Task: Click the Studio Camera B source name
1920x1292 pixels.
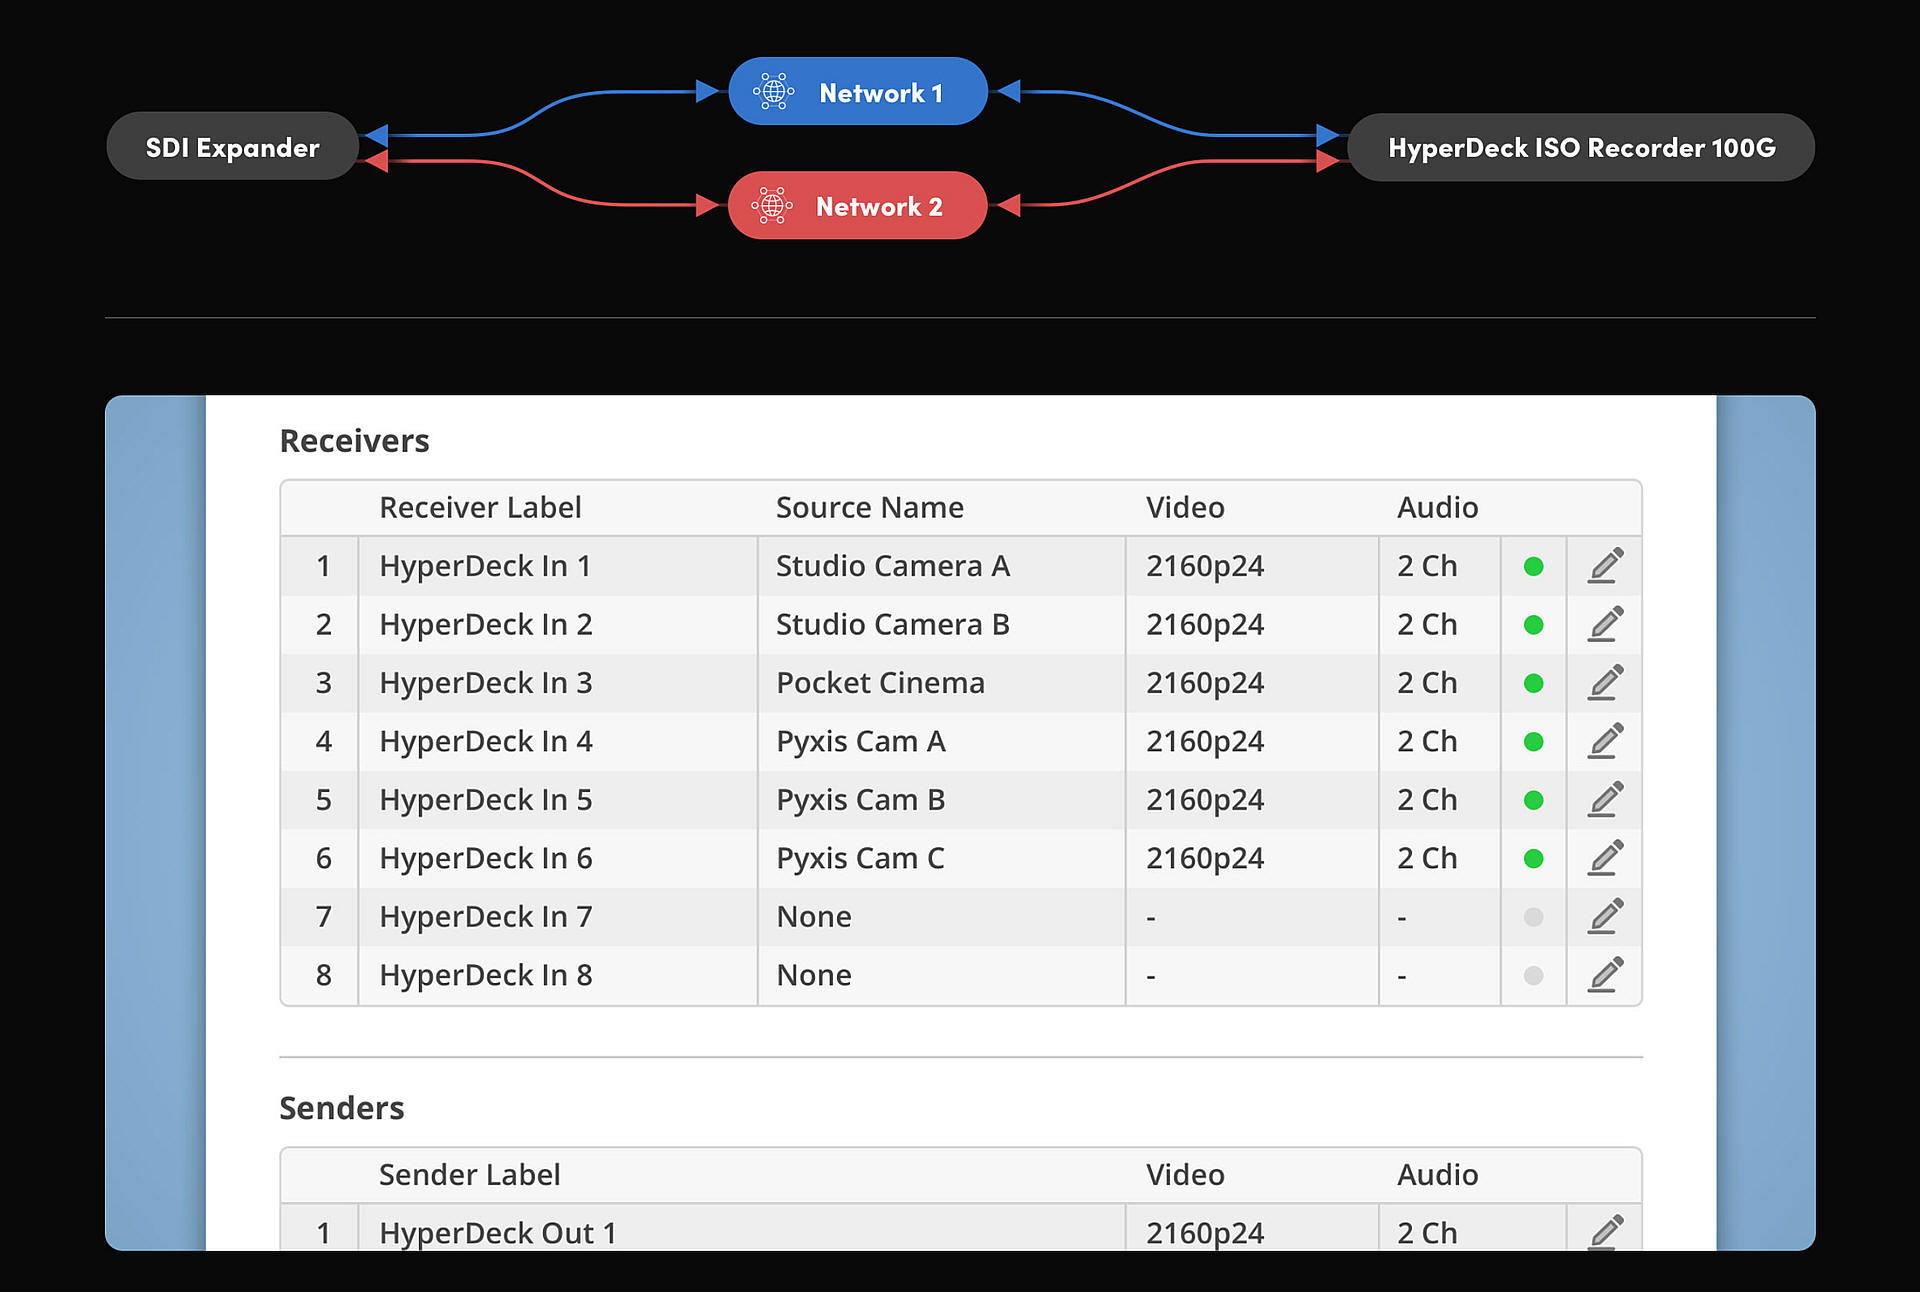Action: [893, 625]
